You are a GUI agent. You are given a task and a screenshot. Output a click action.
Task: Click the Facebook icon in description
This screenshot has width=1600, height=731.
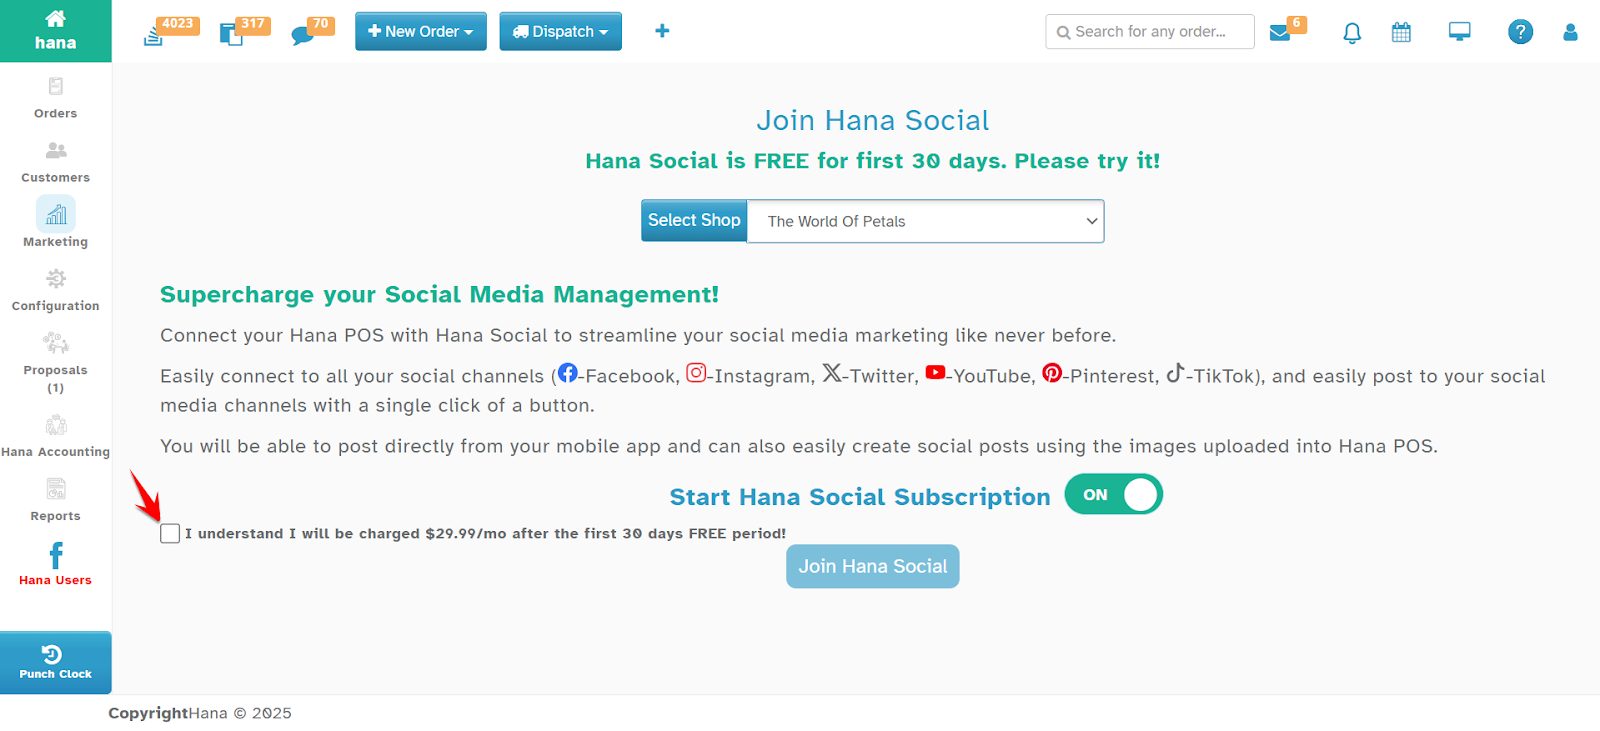(568, 373)
